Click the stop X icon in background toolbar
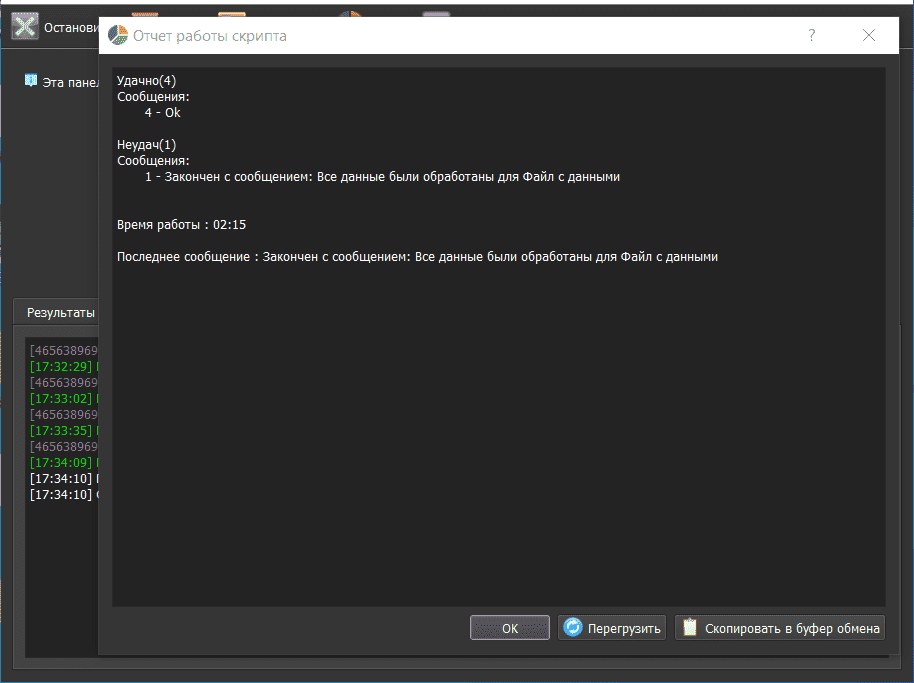The image size is (914, 683). pyautogui.click(x=25, y=26)
